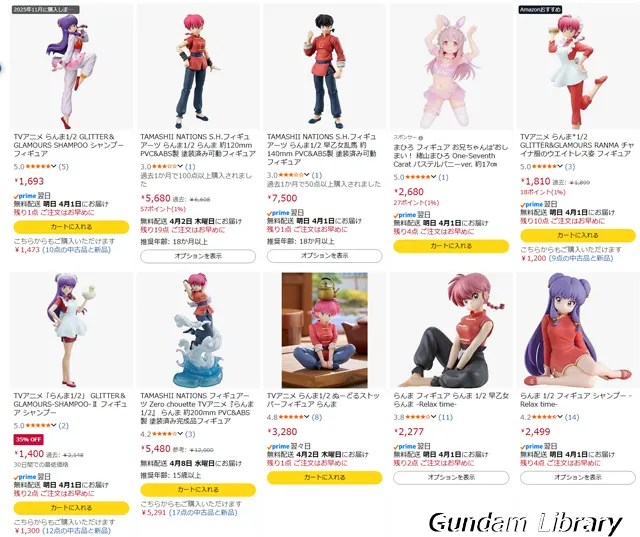
Task: Add the ¥3,280 noodle stopper figure to cart
Action: pos(324,477)
